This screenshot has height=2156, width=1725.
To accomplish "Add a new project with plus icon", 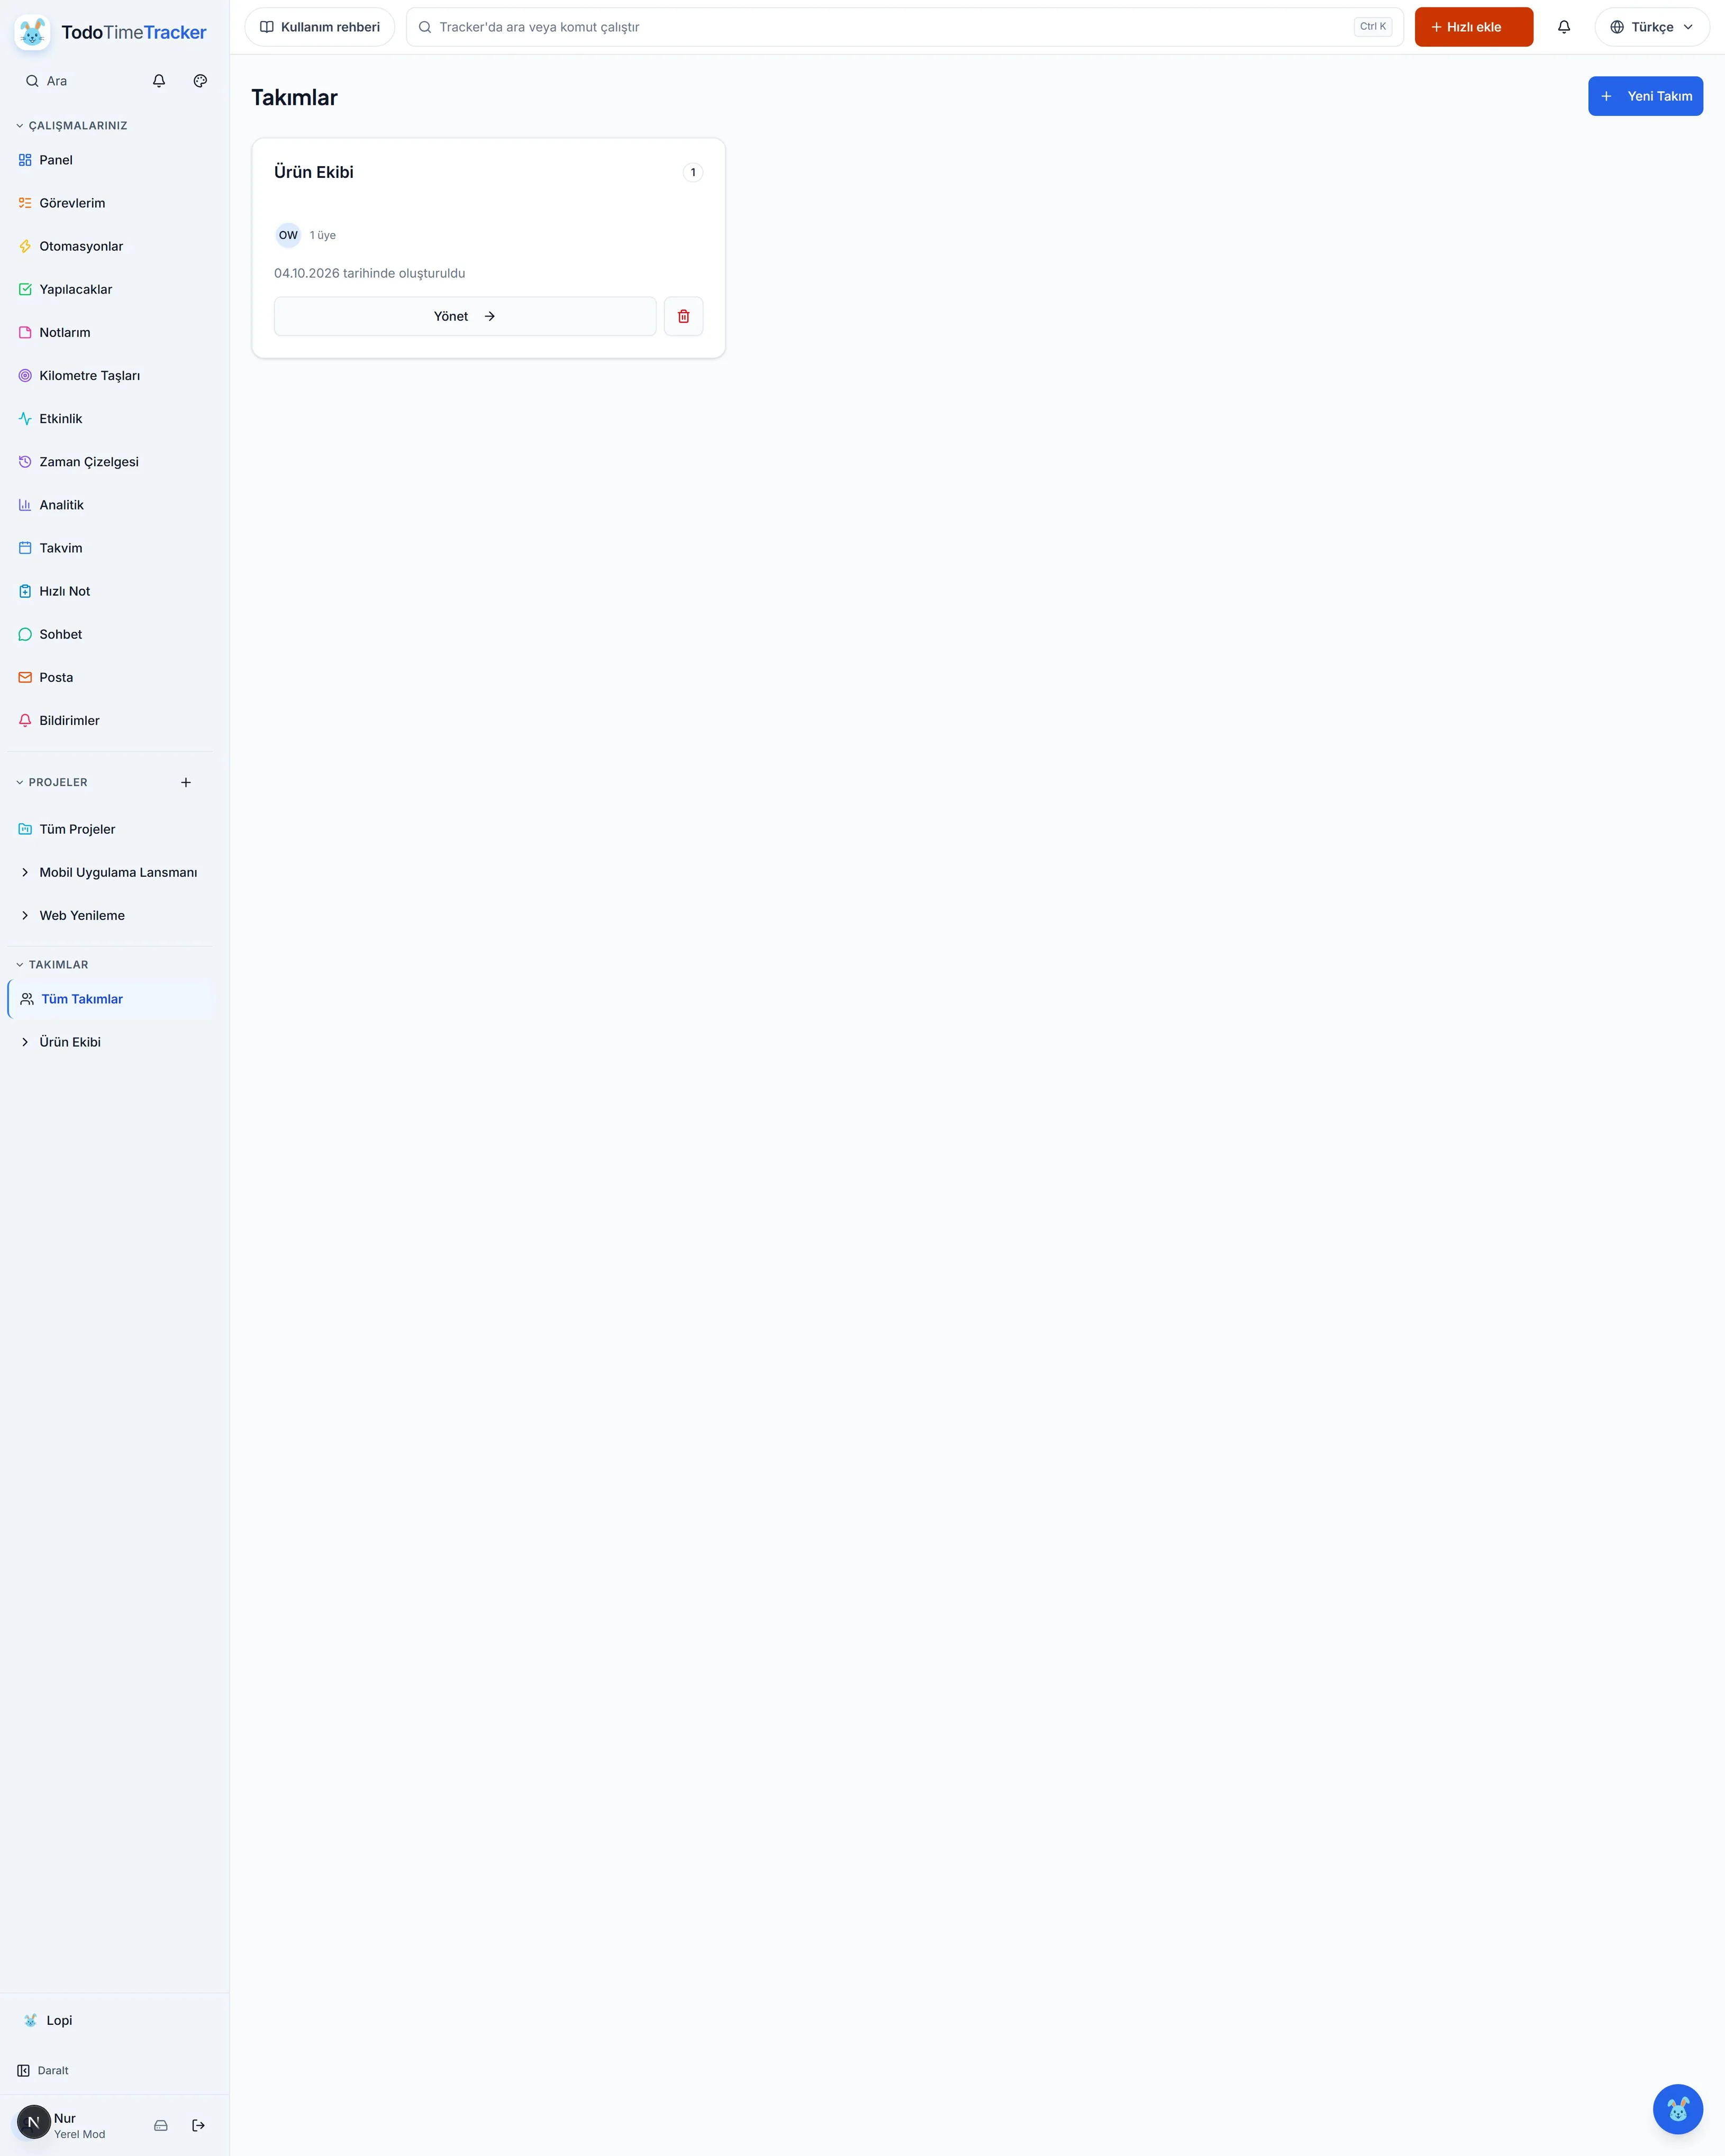I will [x=186, y=782].
